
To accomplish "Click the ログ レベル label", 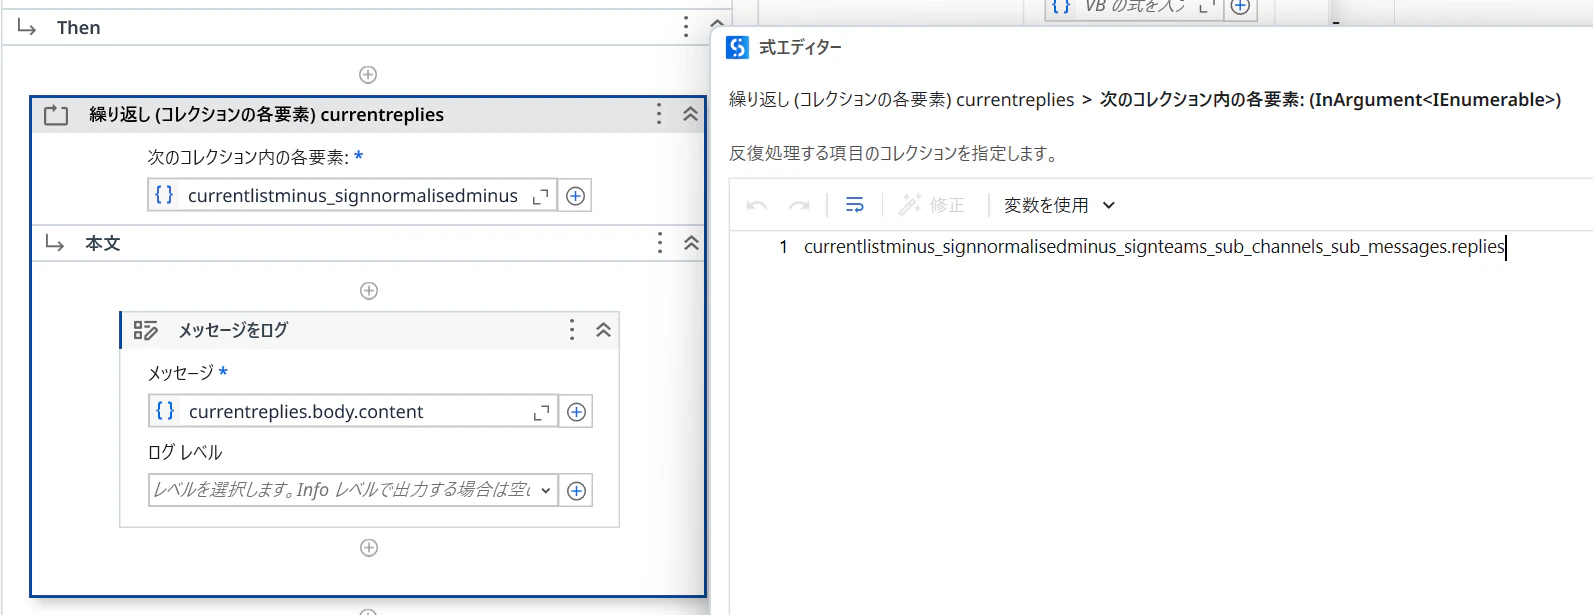I will 185,452.
